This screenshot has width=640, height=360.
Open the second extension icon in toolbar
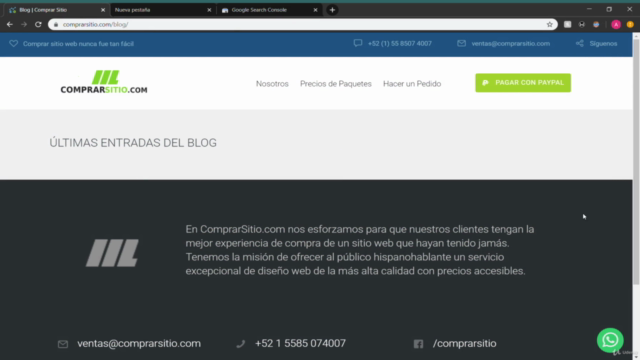click(582, 24)
